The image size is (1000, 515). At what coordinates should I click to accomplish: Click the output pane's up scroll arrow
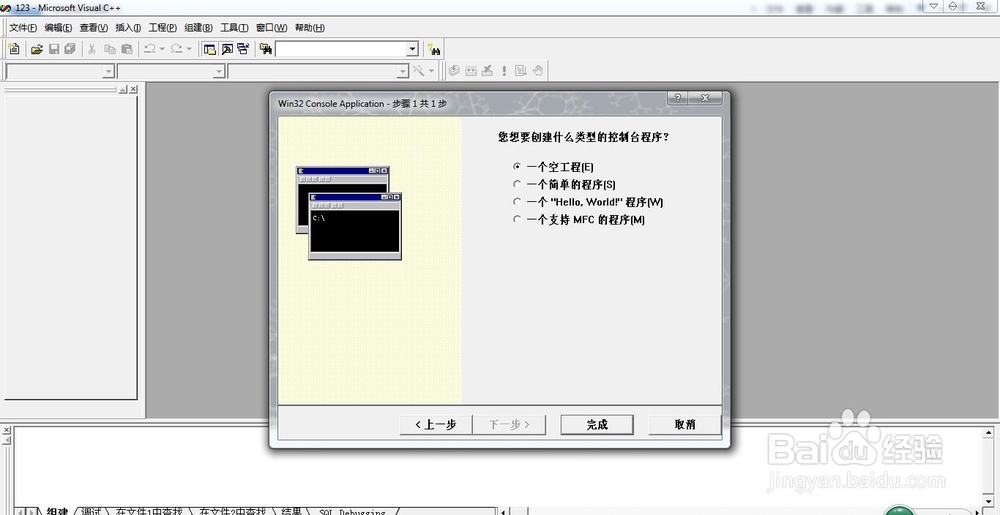(989, 433)
